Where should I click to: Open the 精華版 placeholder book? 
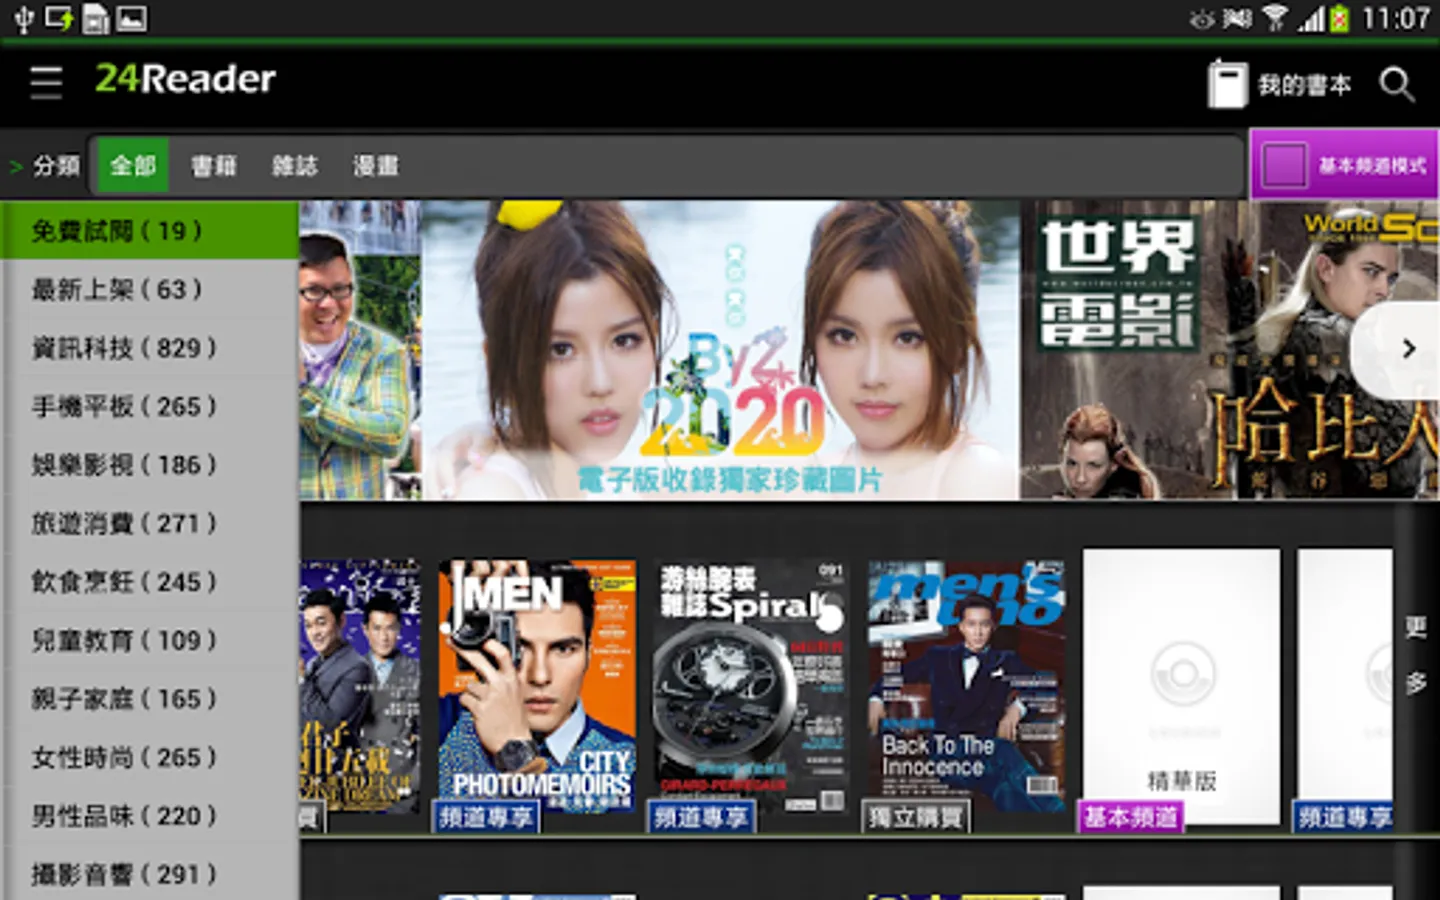tap(1181, 686)
